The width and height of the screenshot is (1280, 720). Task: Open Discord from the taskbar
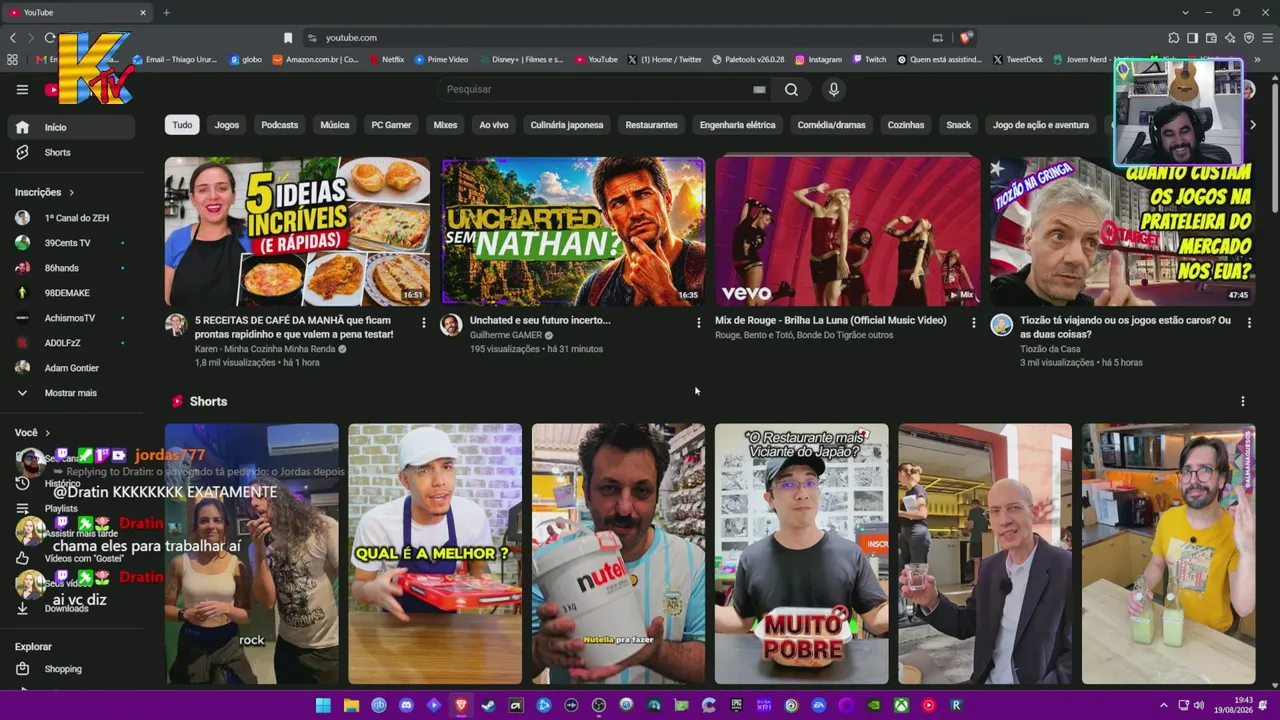point(406,705)
